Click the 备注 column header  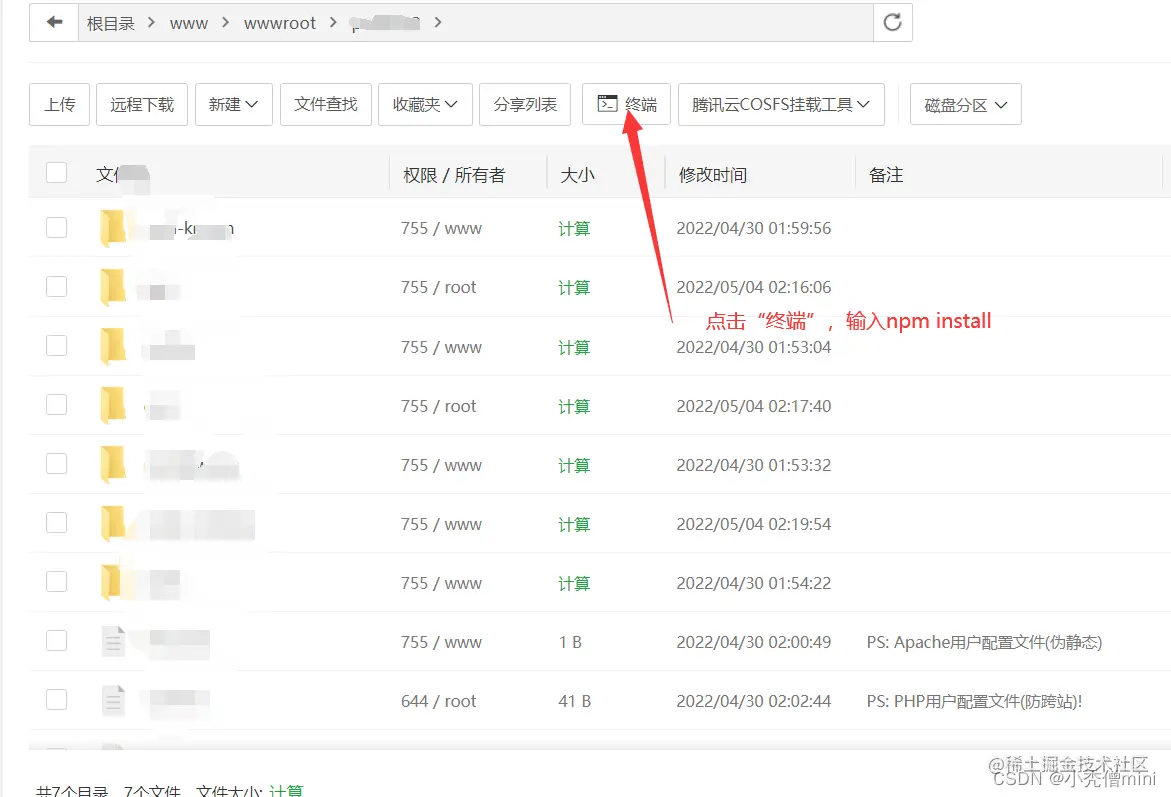[886, 175]
